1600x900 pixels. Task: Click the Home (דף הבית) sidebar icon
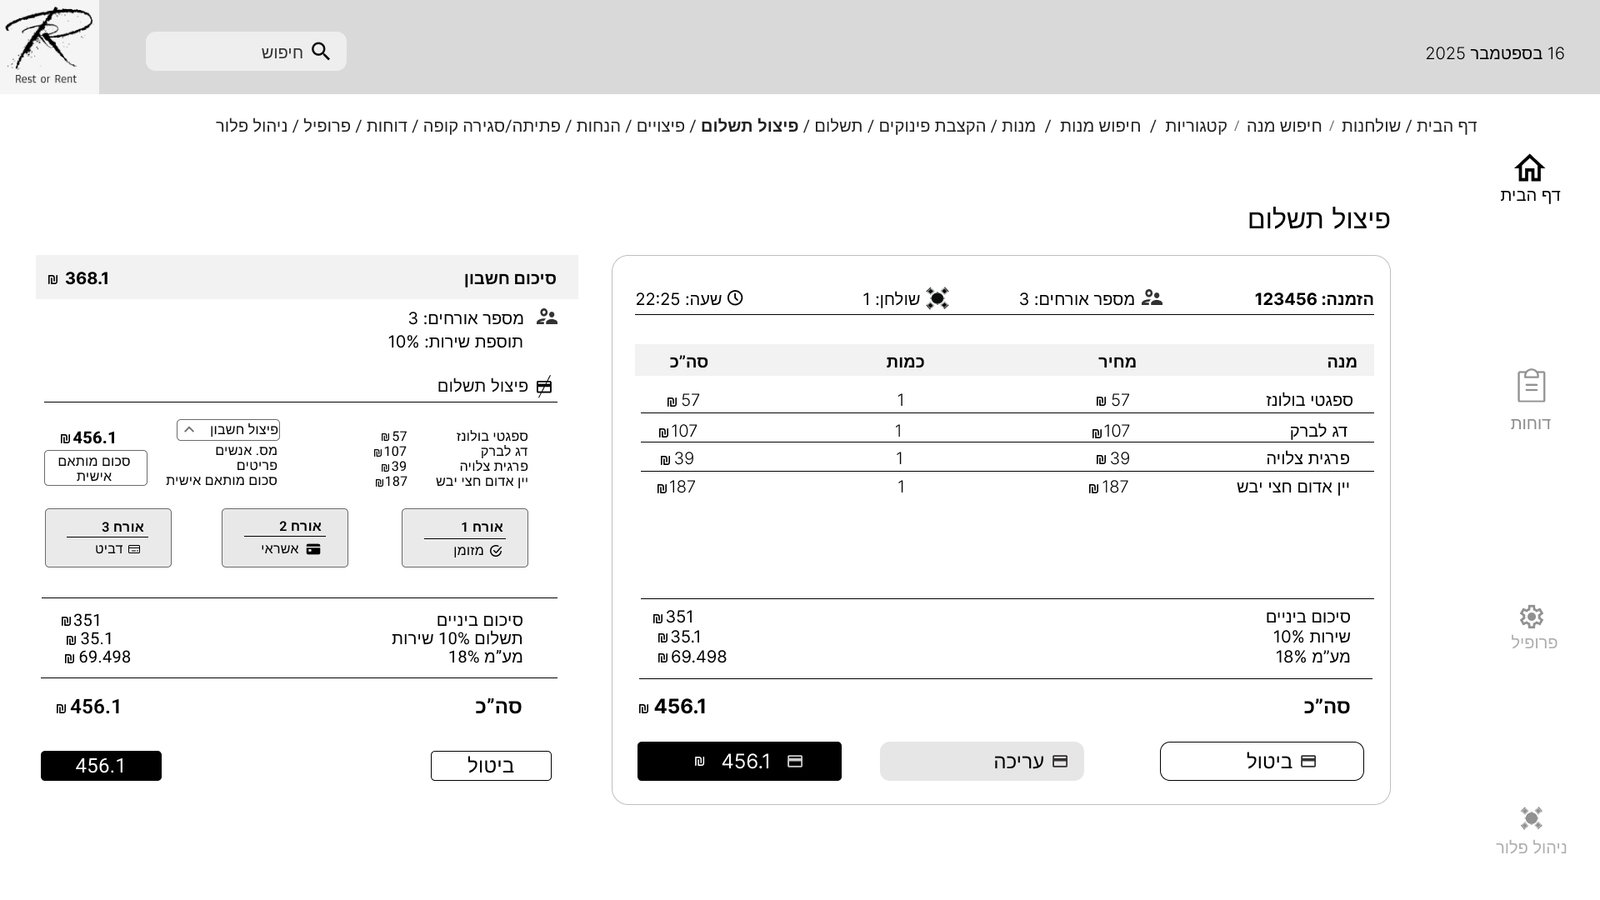pyautogui.click(x=1529, y=168)
